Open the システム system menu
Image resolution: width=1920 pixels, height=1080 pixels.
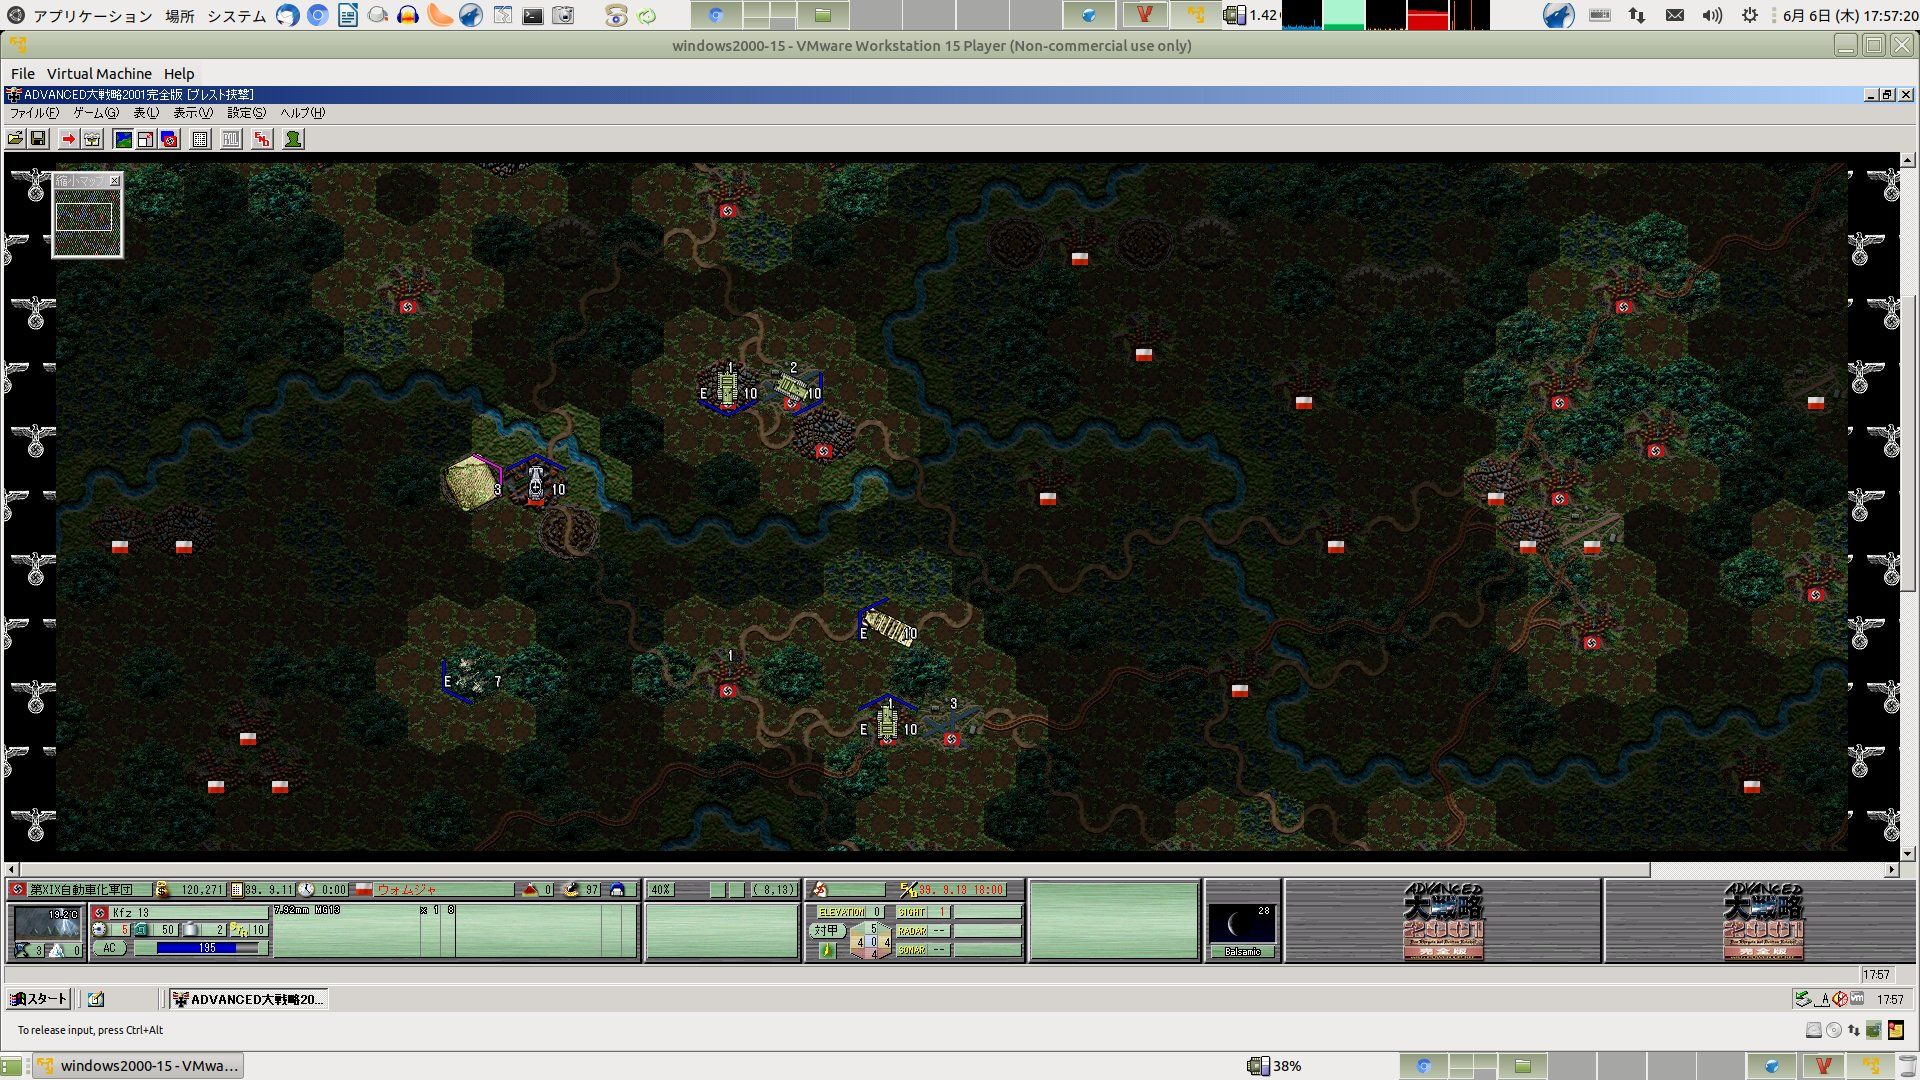[x=237, y=16]
